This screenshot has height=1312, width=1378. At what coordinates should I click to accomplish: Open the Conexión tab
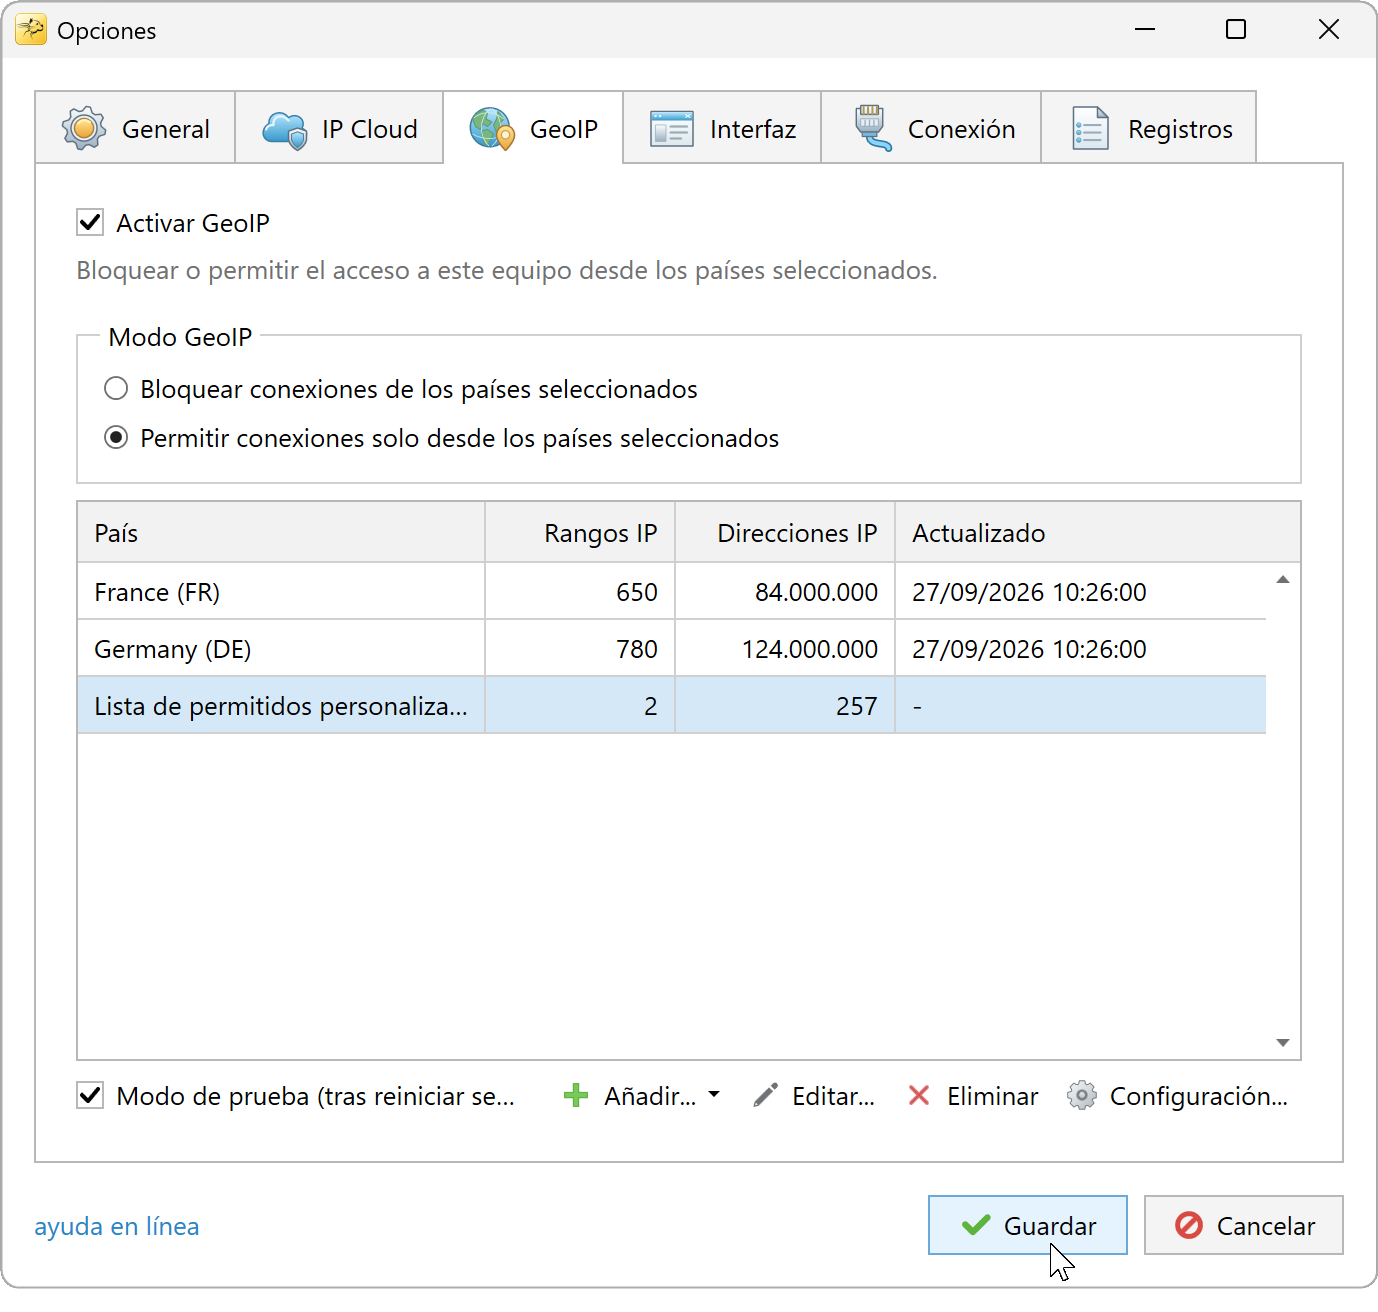click(931, 128)
